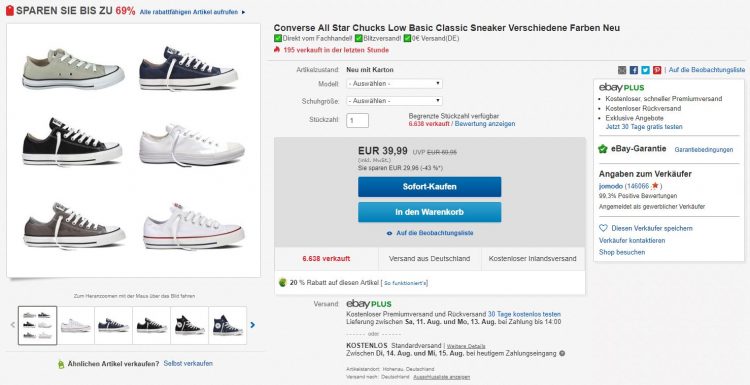750x385 pixels.
Task: Click the Stückzahl quantity field
Action: pyautogui.click(x=357, y=121)
